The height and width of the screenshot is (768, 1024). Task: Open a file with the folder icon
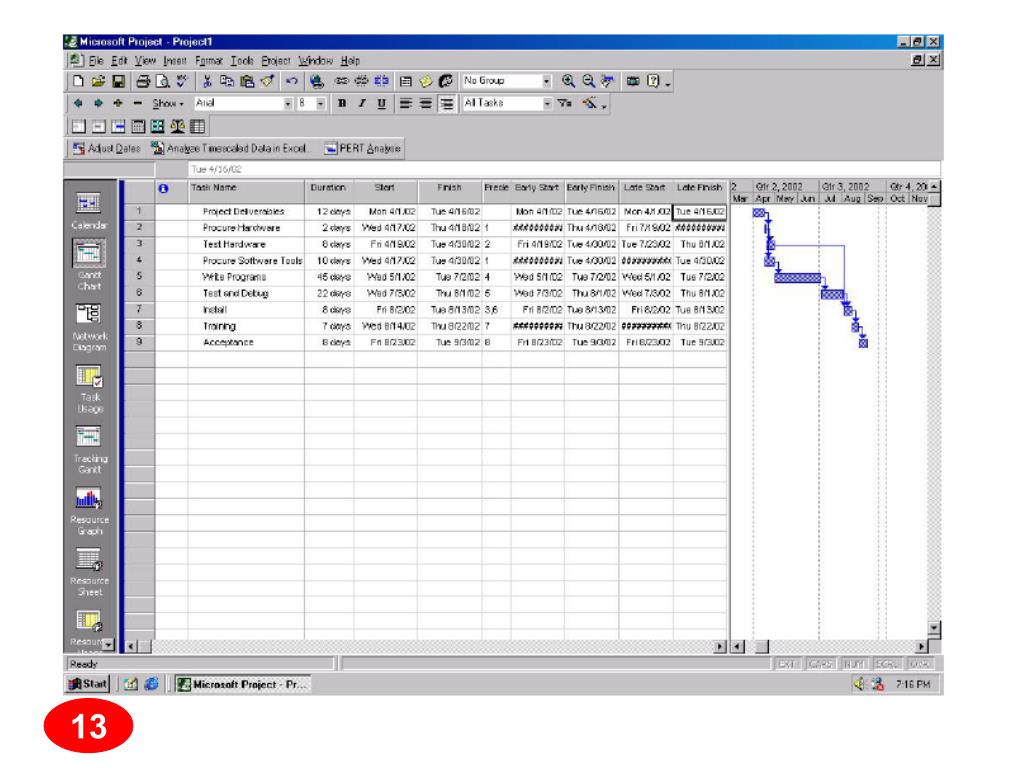point(99,81)
